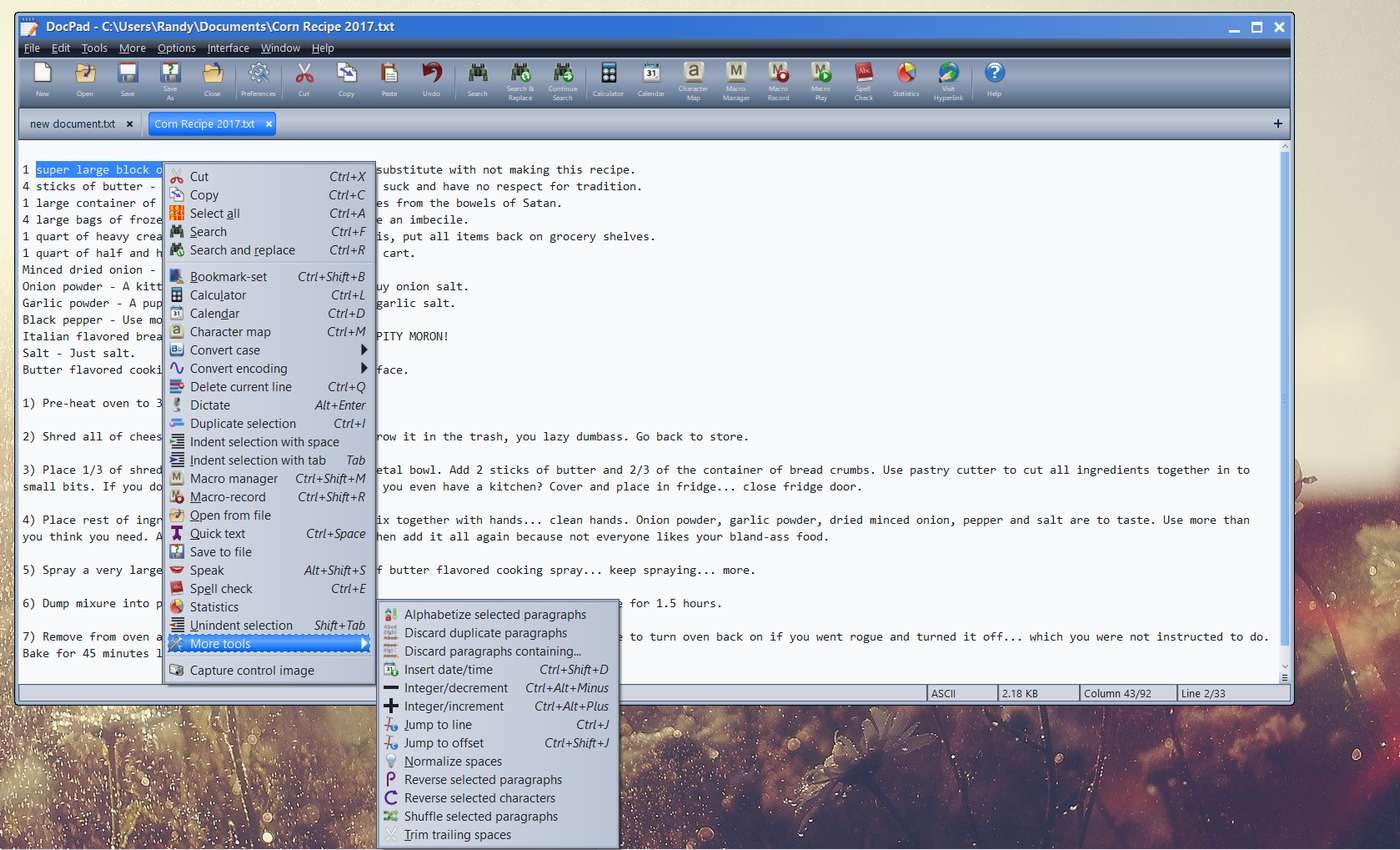
Task: Expand the Convert case submenu
Action: pos(270,350)
